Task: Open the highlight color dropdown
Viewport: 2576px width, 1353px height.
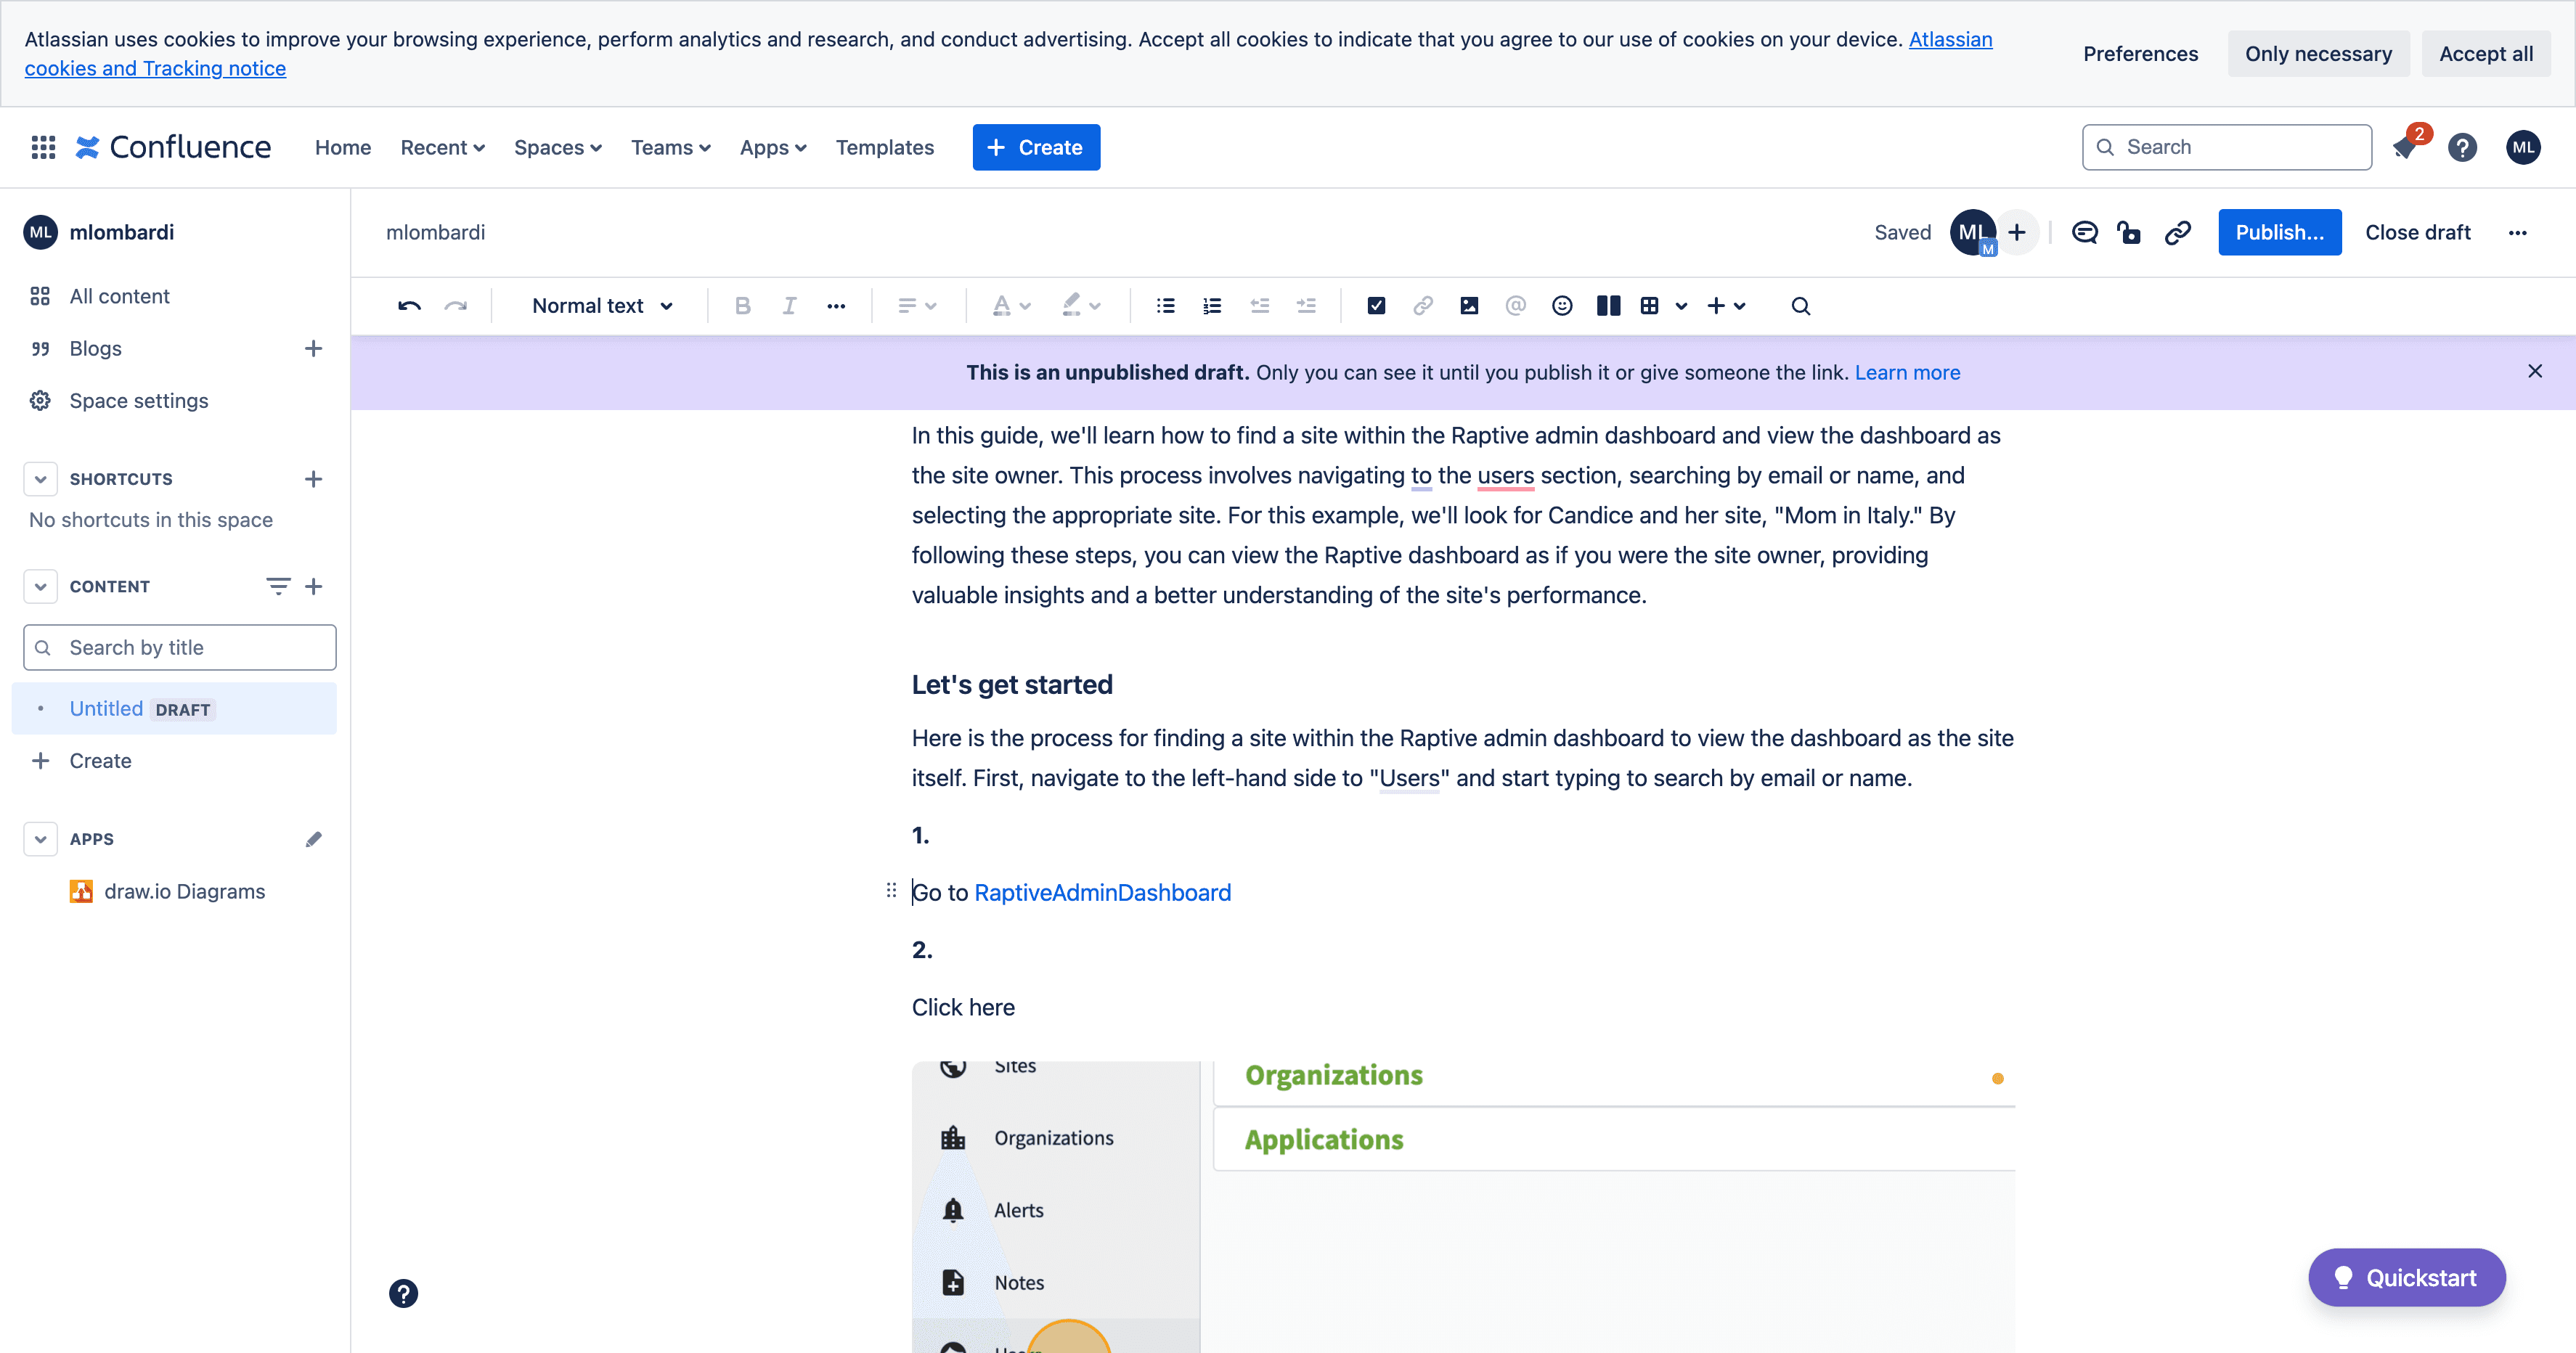Action: (x=1081, y=306)
